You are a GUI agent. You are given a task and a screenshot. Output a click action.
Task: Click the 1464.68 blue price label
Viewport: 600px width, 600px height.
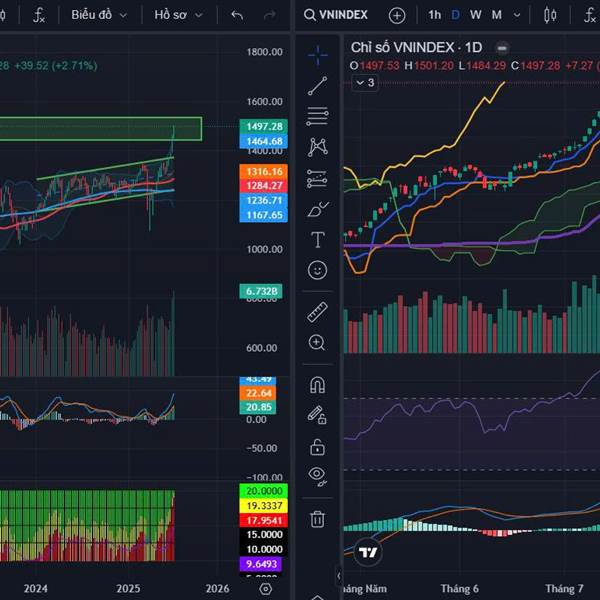264,141
